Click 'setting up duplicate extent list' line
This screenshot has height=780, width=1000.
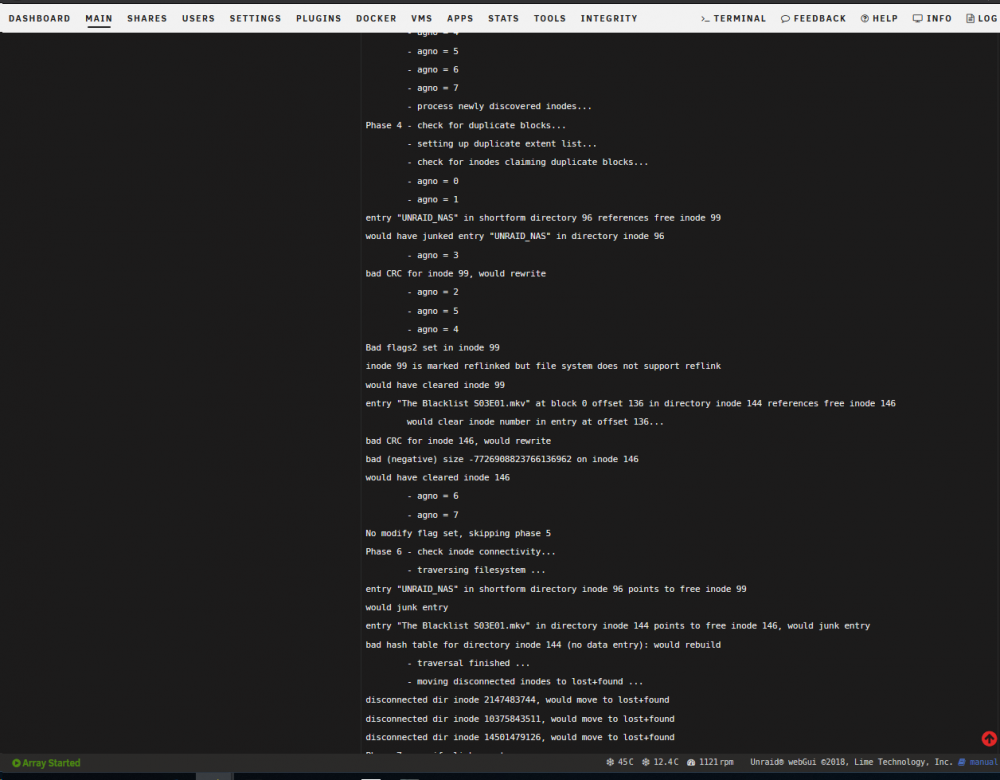pyautogui.click(x=502, y=143)
